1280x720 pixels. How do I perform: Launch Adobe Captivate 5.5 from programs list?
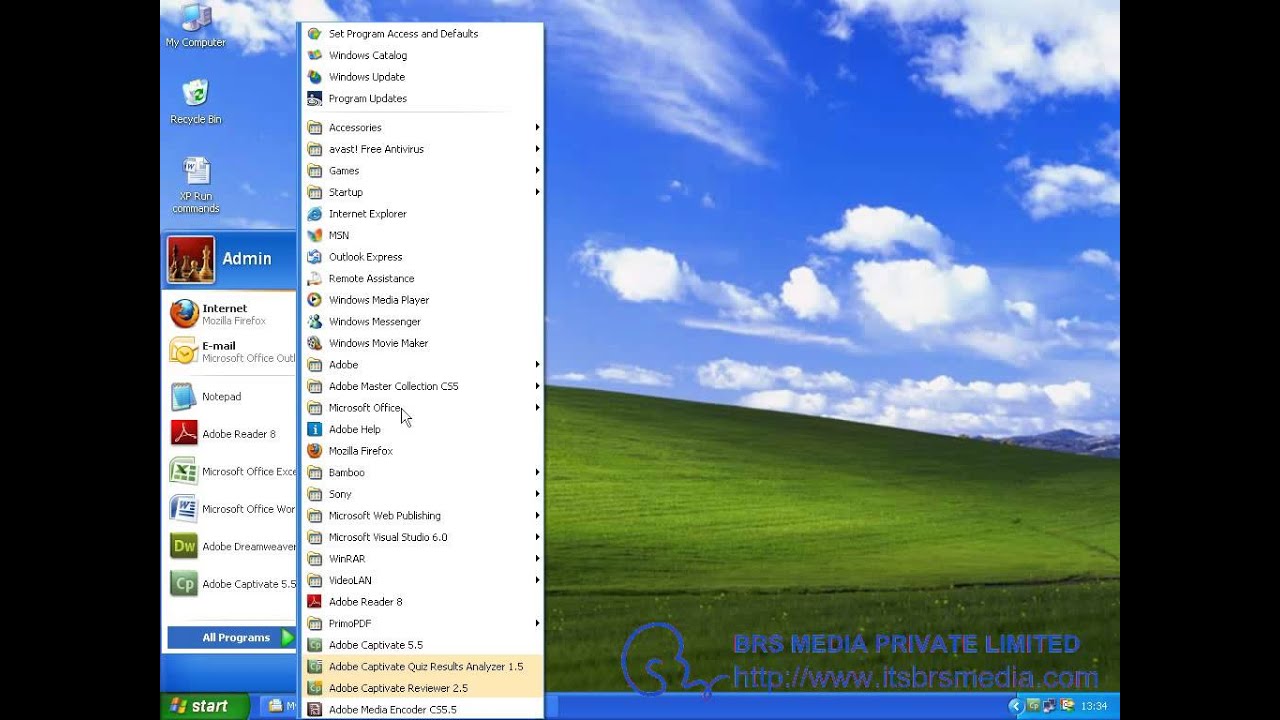(422, 645)
